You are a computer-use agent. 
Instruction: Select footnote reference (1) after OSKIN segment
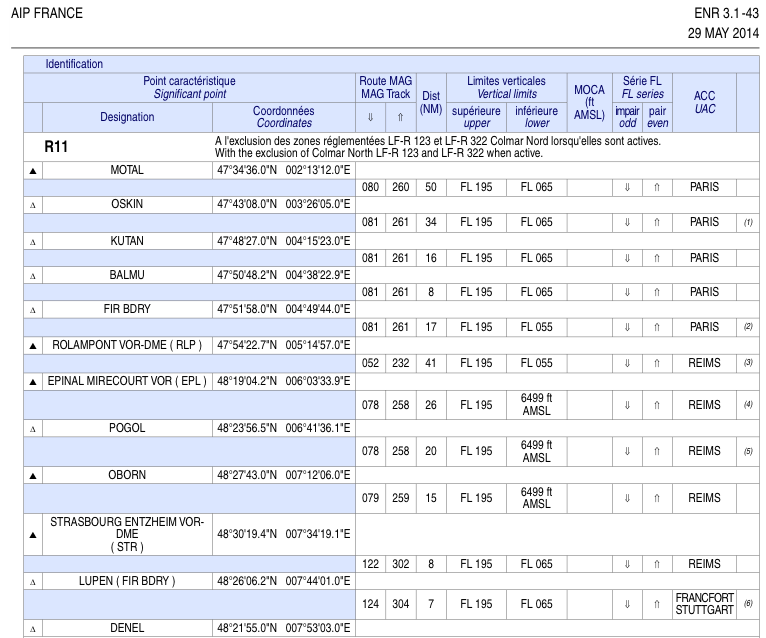point(748,222)
